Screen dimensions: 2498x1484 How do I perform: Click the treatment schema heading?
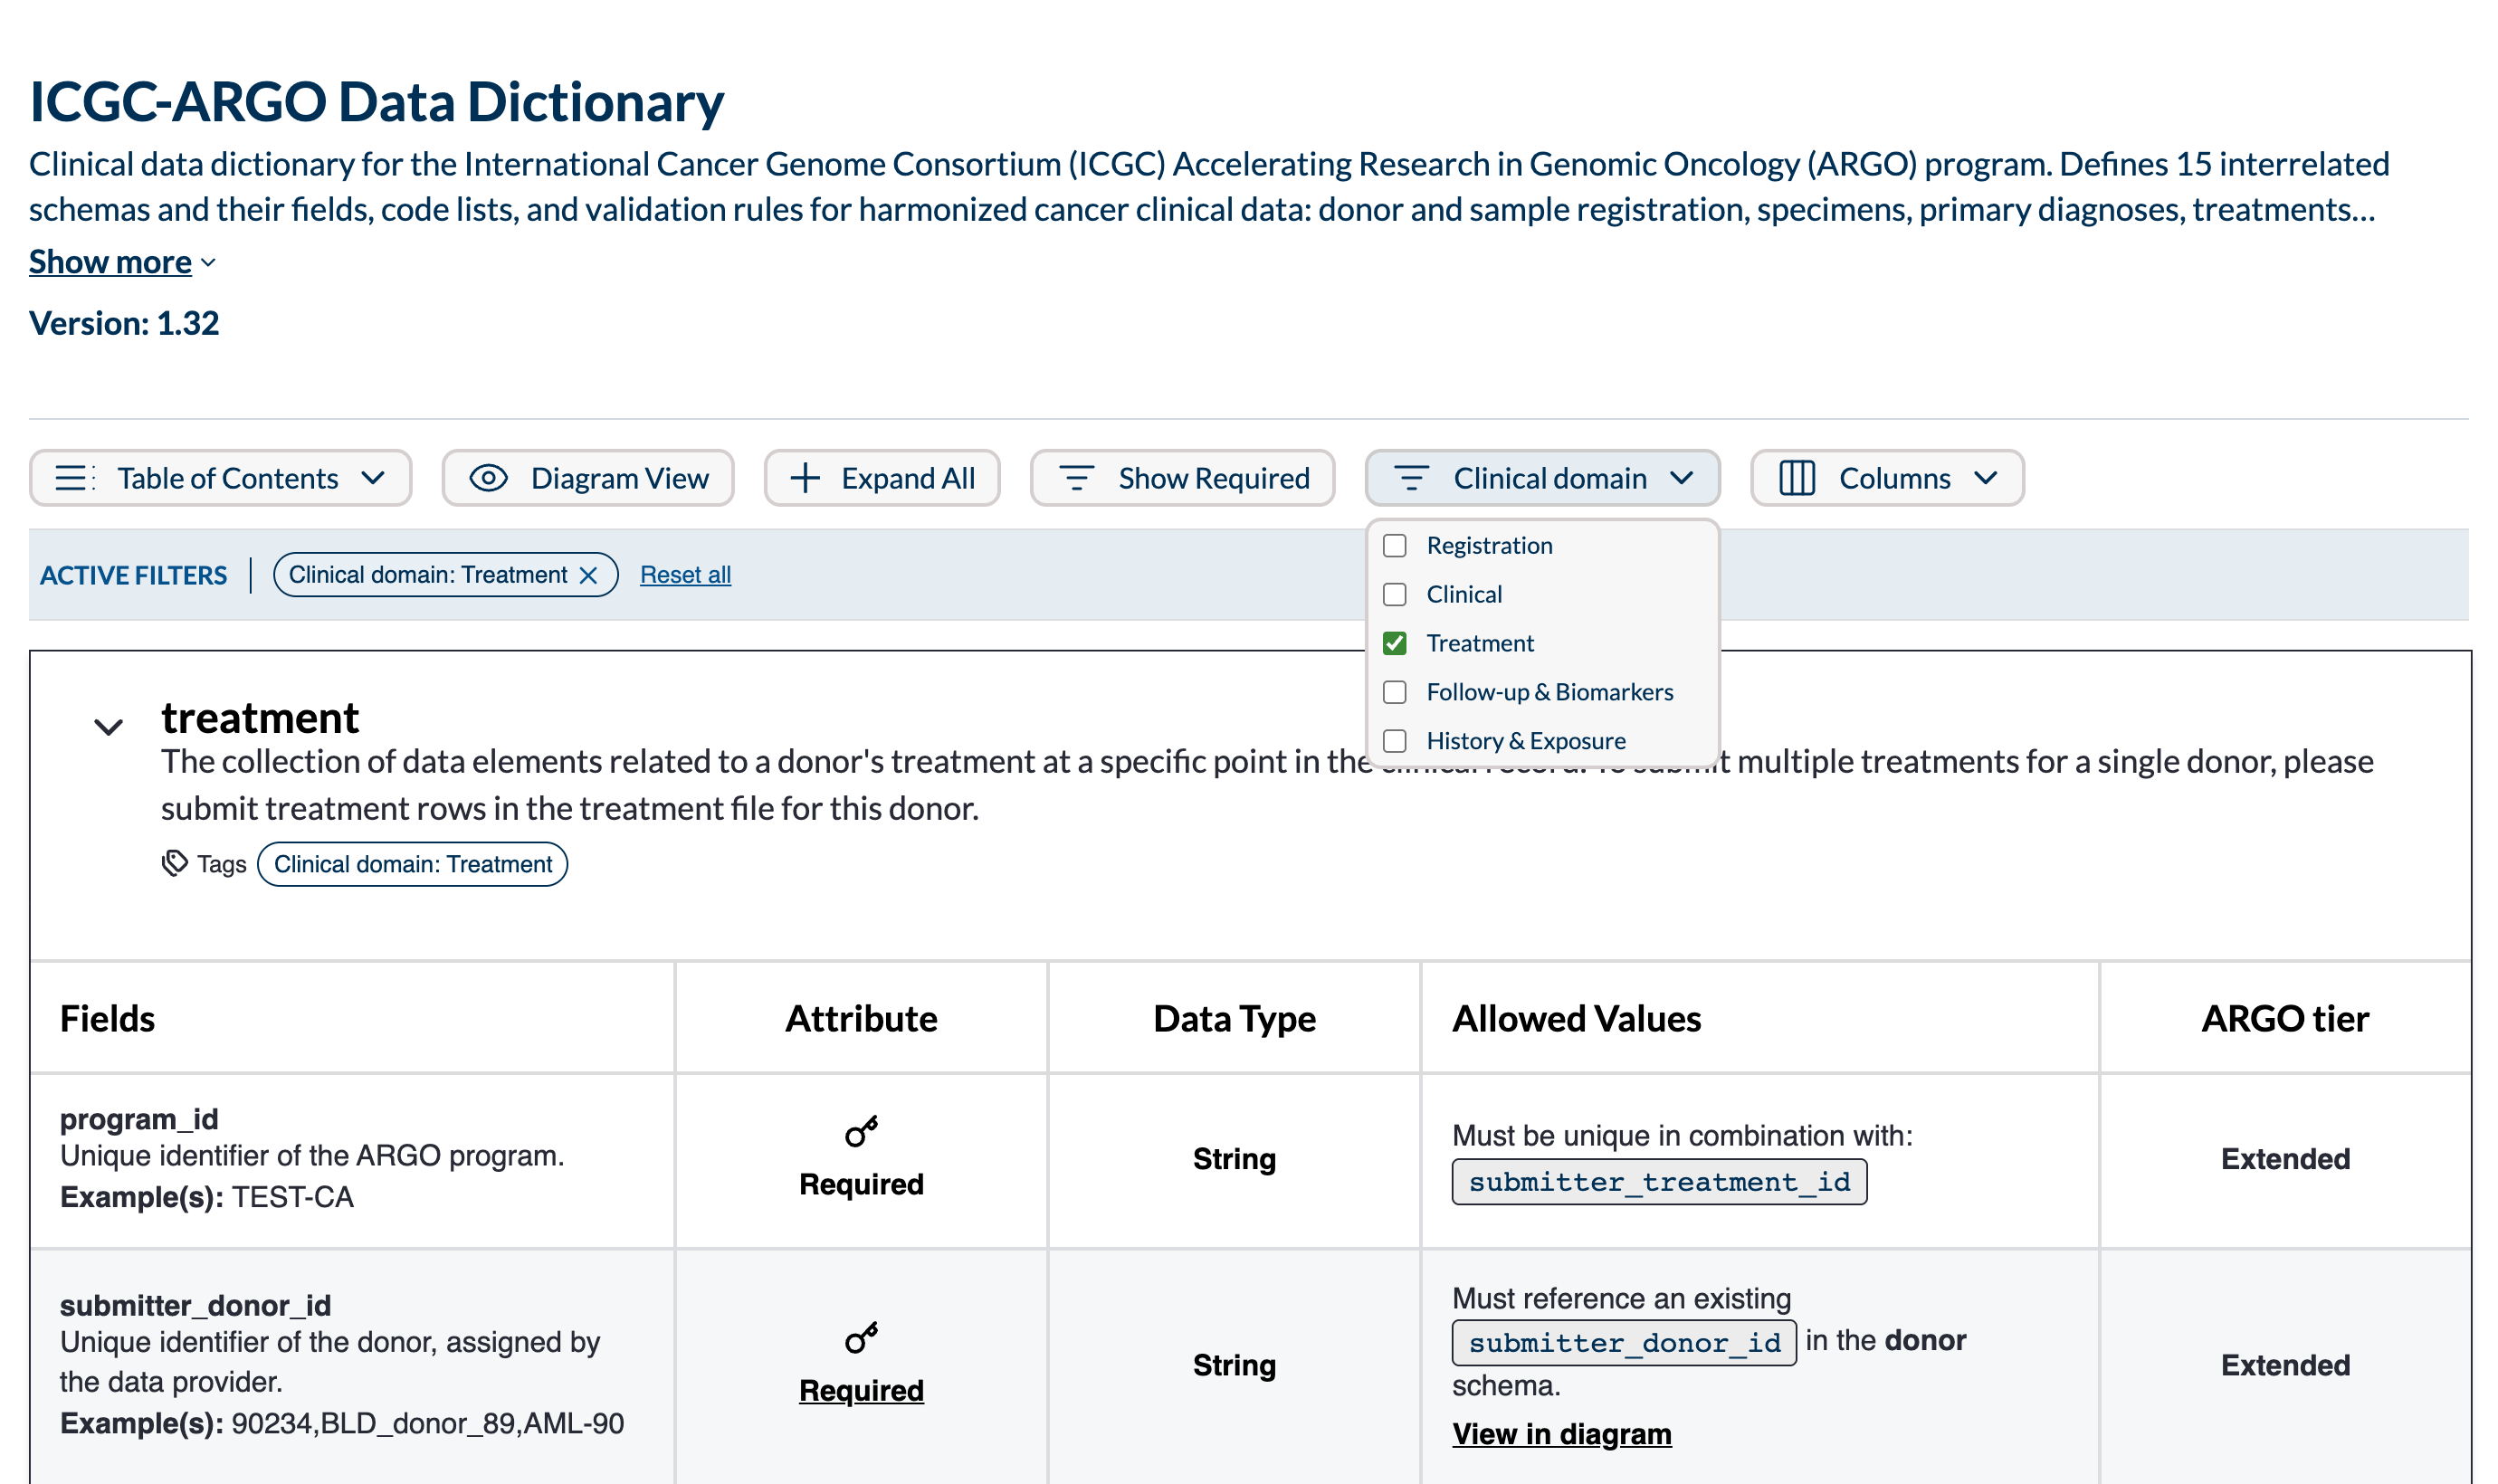[x=260, y=718]
